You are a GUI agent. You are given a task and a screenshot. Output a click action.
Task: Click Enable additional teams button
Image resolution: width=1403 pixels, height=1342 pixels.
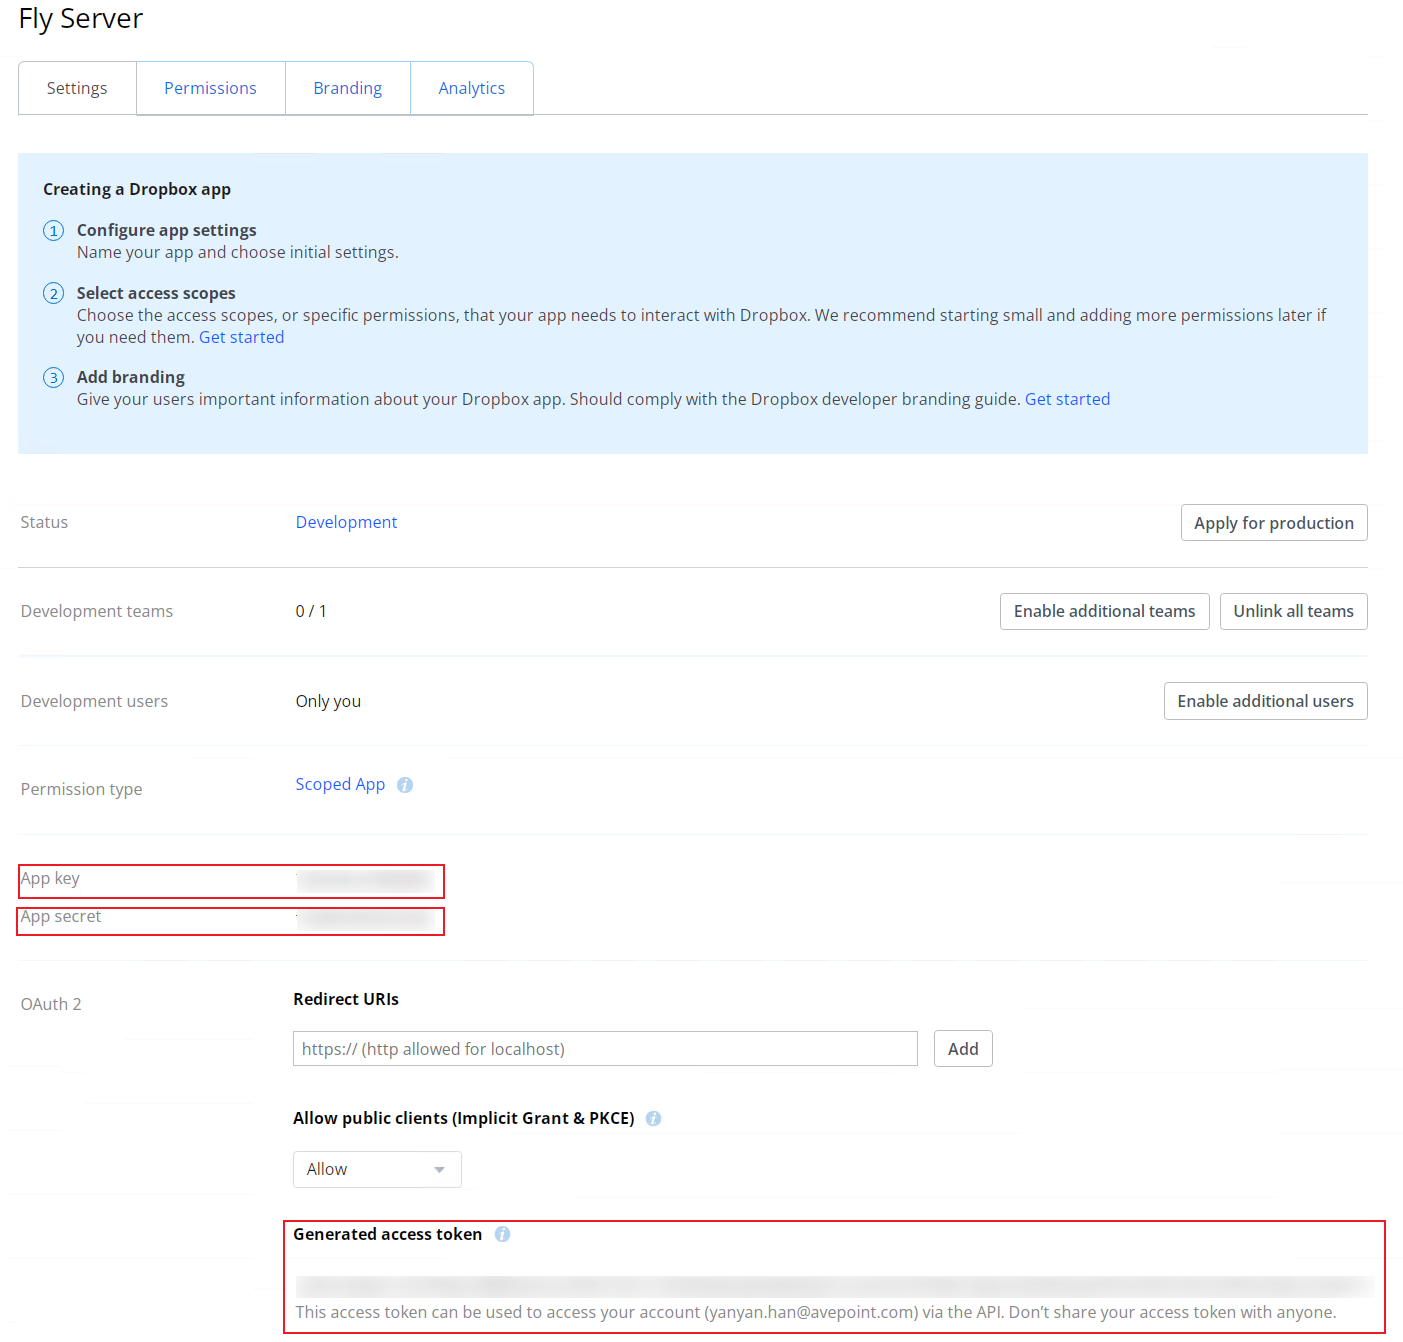coord(1104,611)
